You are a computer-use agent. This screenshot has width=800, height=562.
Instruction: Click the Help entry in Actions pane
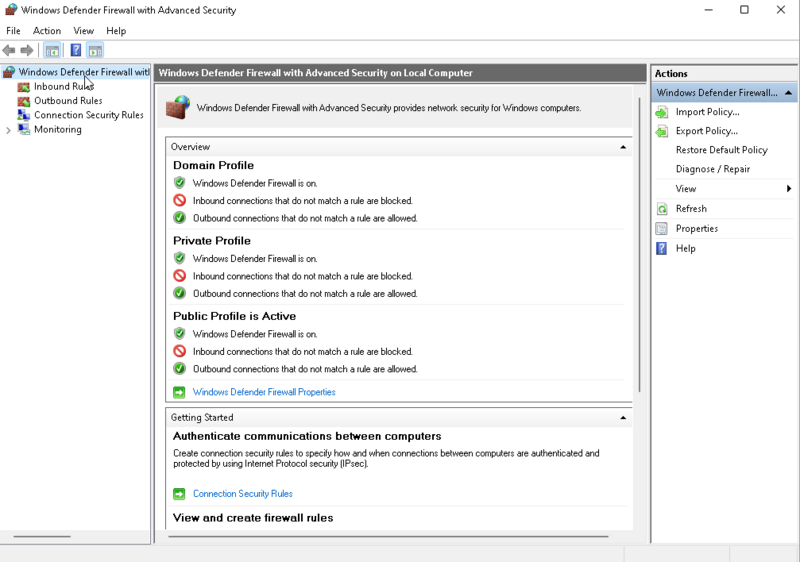[x=686, y=248]
